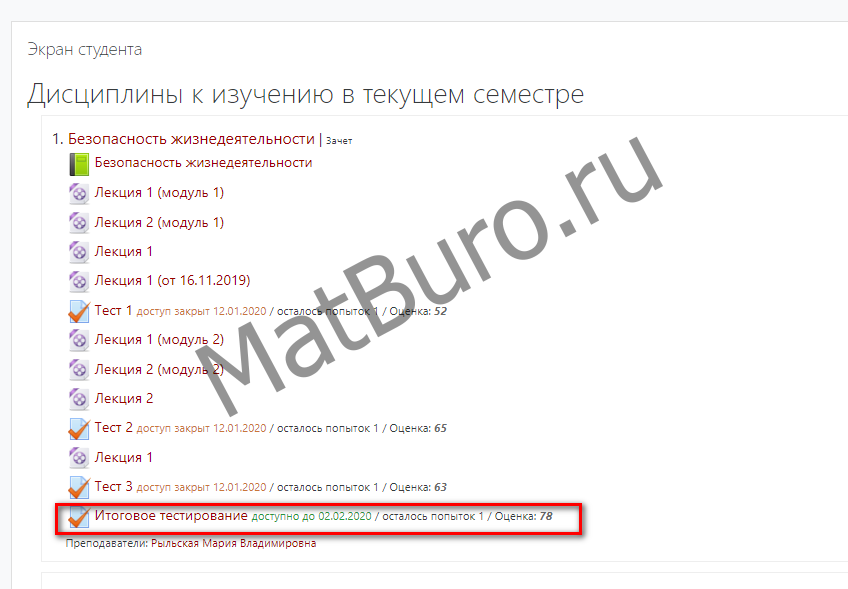
Task: Click the icon next to Лекция 2 (модуль 1)
Action: pyautogui.click(x=79, y=222)
